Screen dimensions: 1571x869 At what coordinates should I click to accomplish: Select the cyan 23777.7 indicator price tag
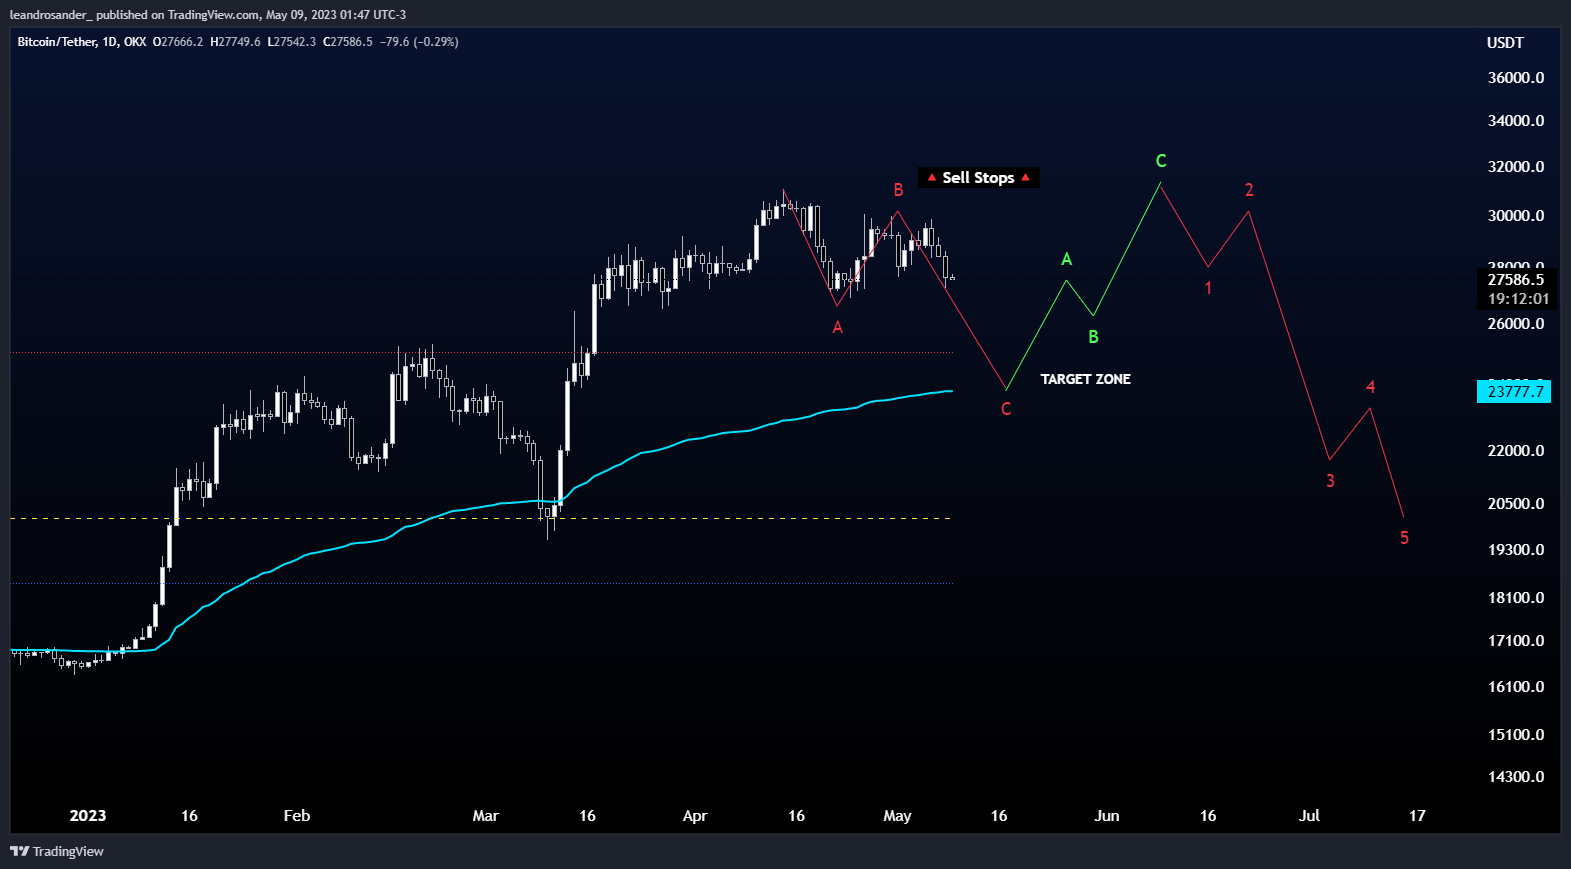point(1514,391)
